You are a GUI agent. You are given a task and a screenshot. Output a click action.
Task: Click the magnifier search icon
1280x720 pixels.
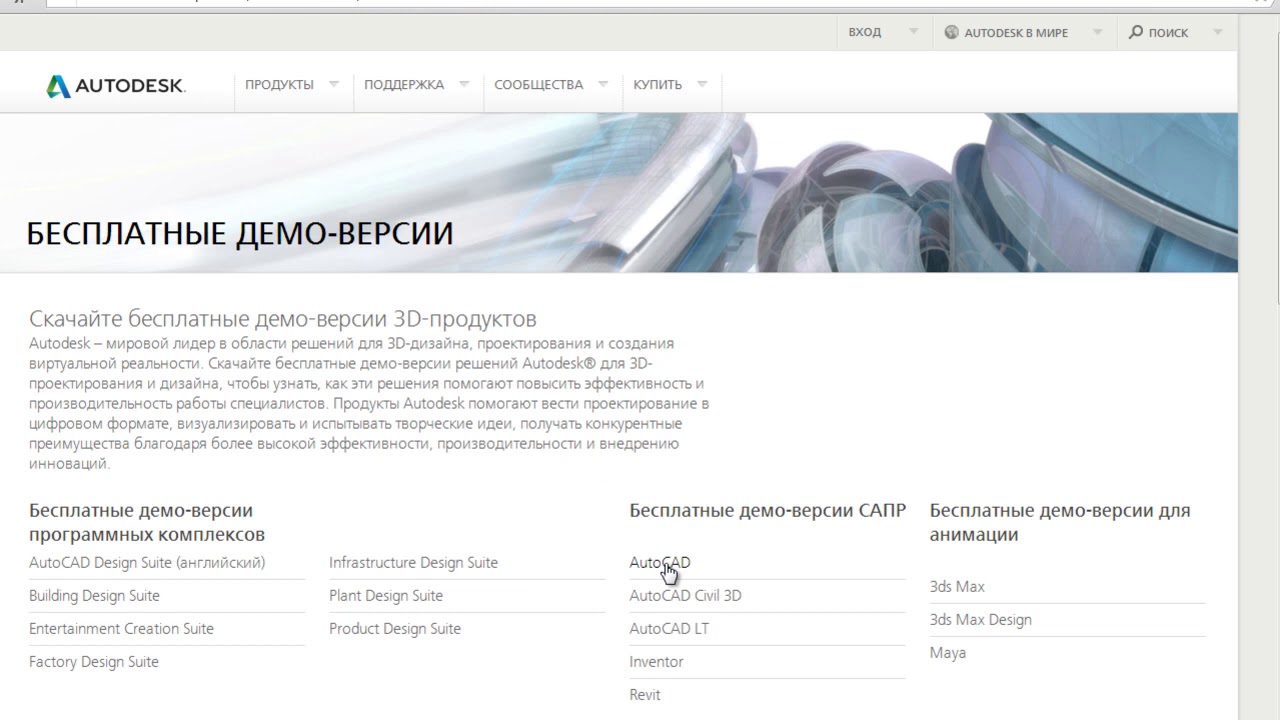click(x=1135, y=32)
